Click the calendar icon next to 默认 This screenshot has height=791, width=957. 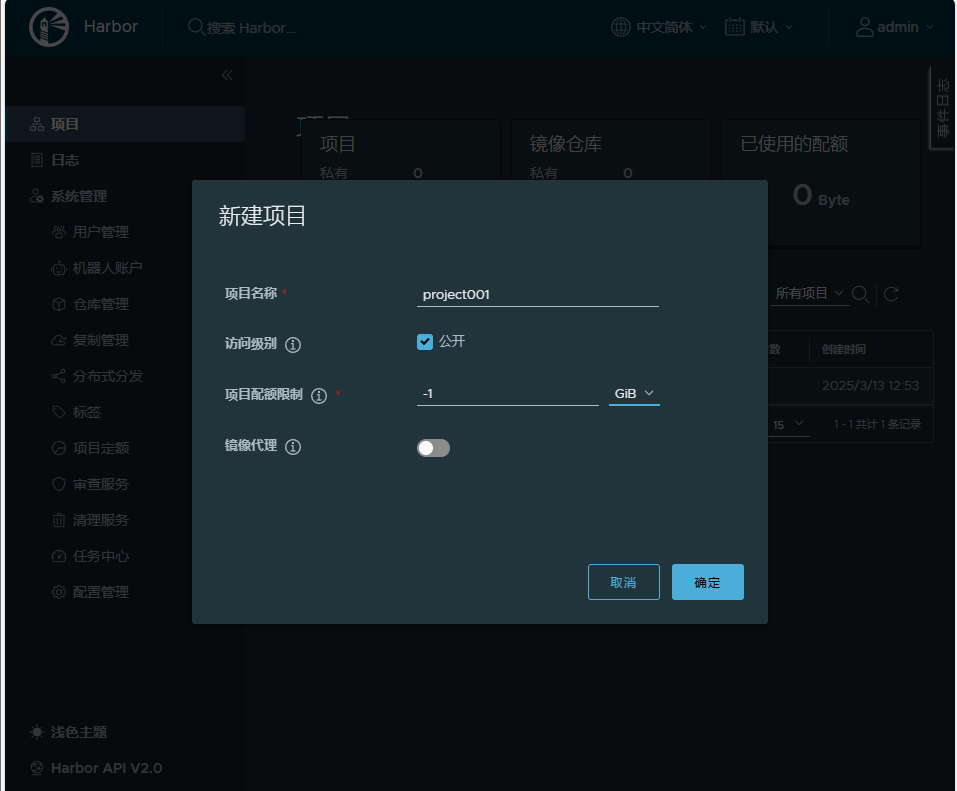click(x=735, y=27)
